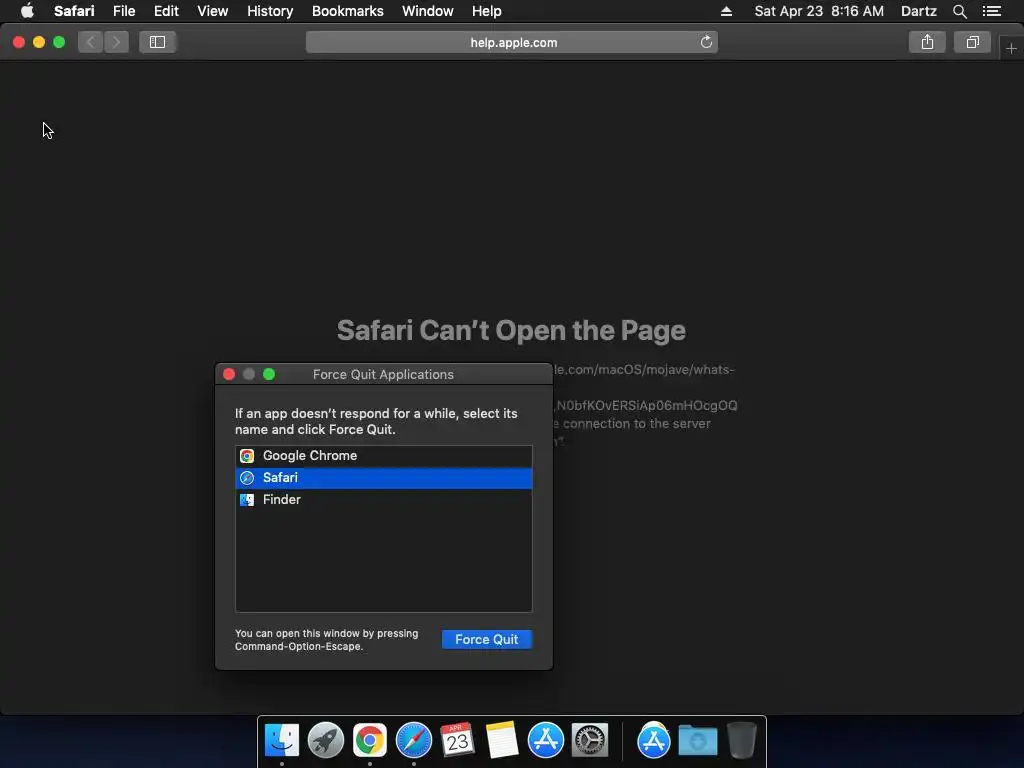
Task: Open the Apple menu
Action: 27,11
